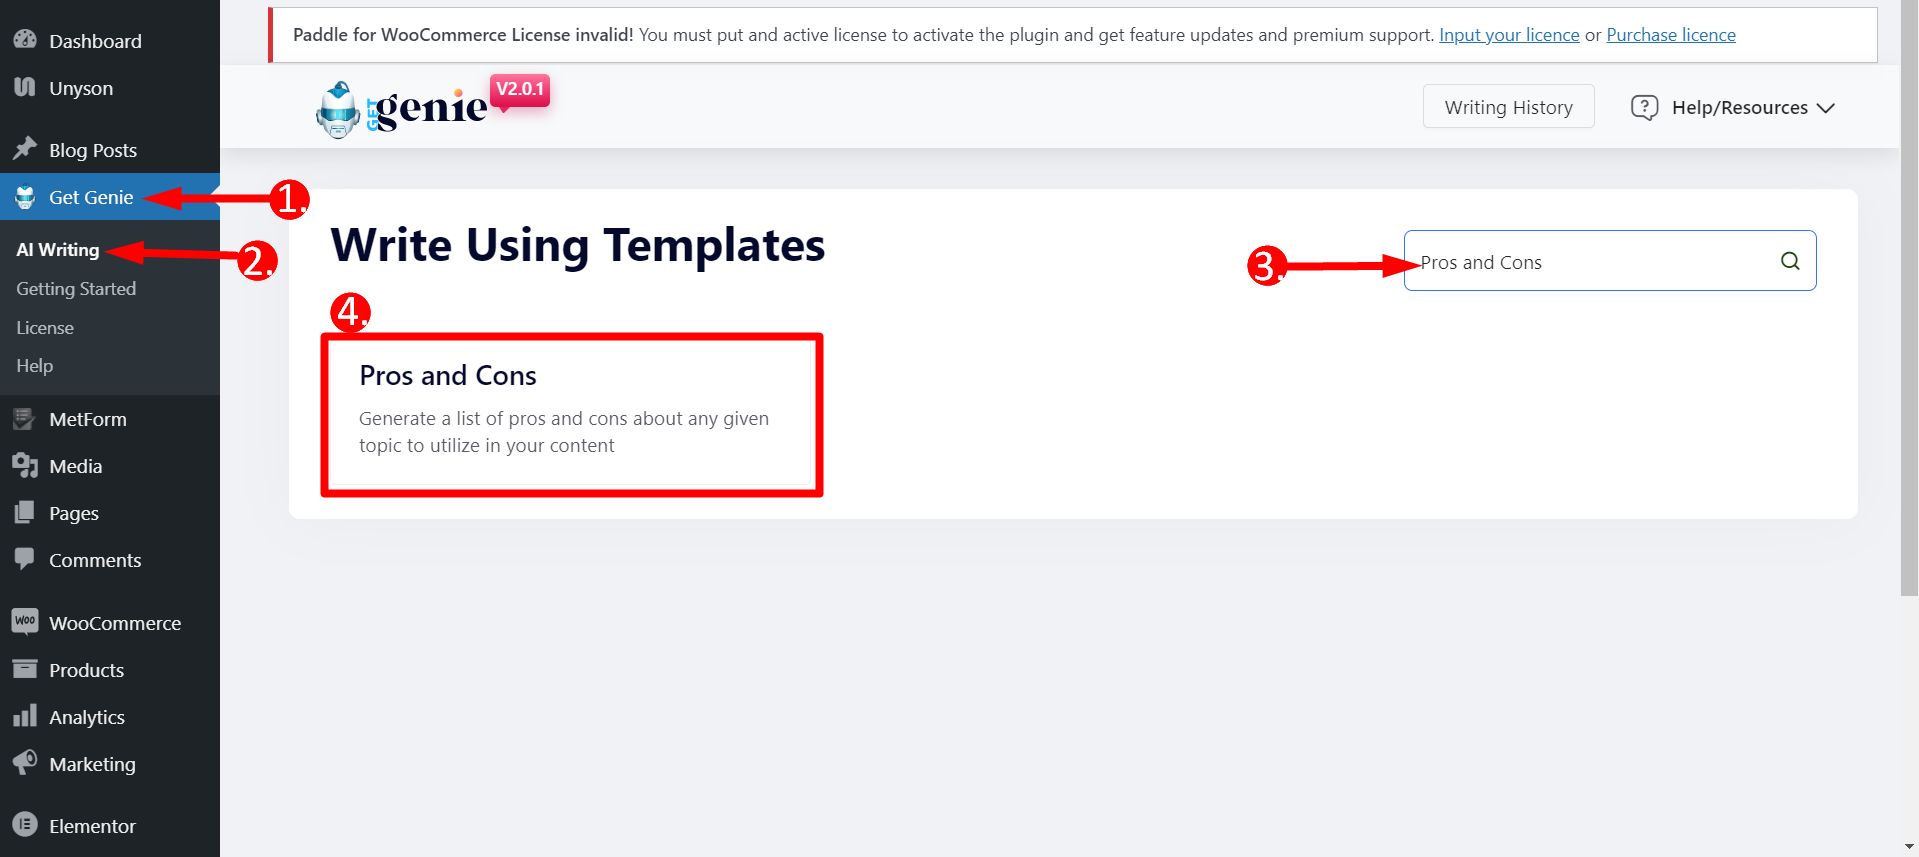This screenshot has height=857, width=1919.
Task: Open the Pros and Cons template card
Action: click(571, 415)
